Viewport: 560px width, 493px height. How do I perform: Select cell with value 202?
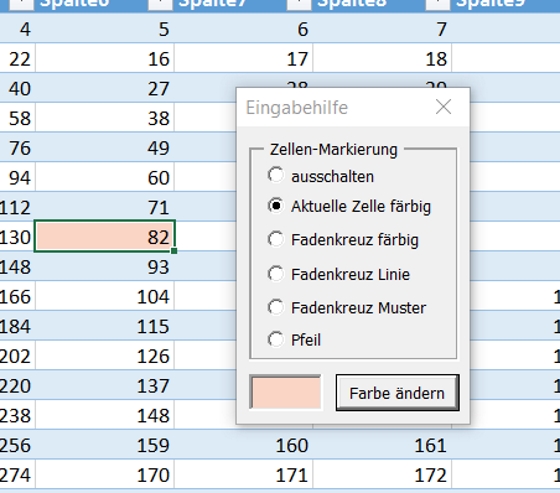[18, 355]
